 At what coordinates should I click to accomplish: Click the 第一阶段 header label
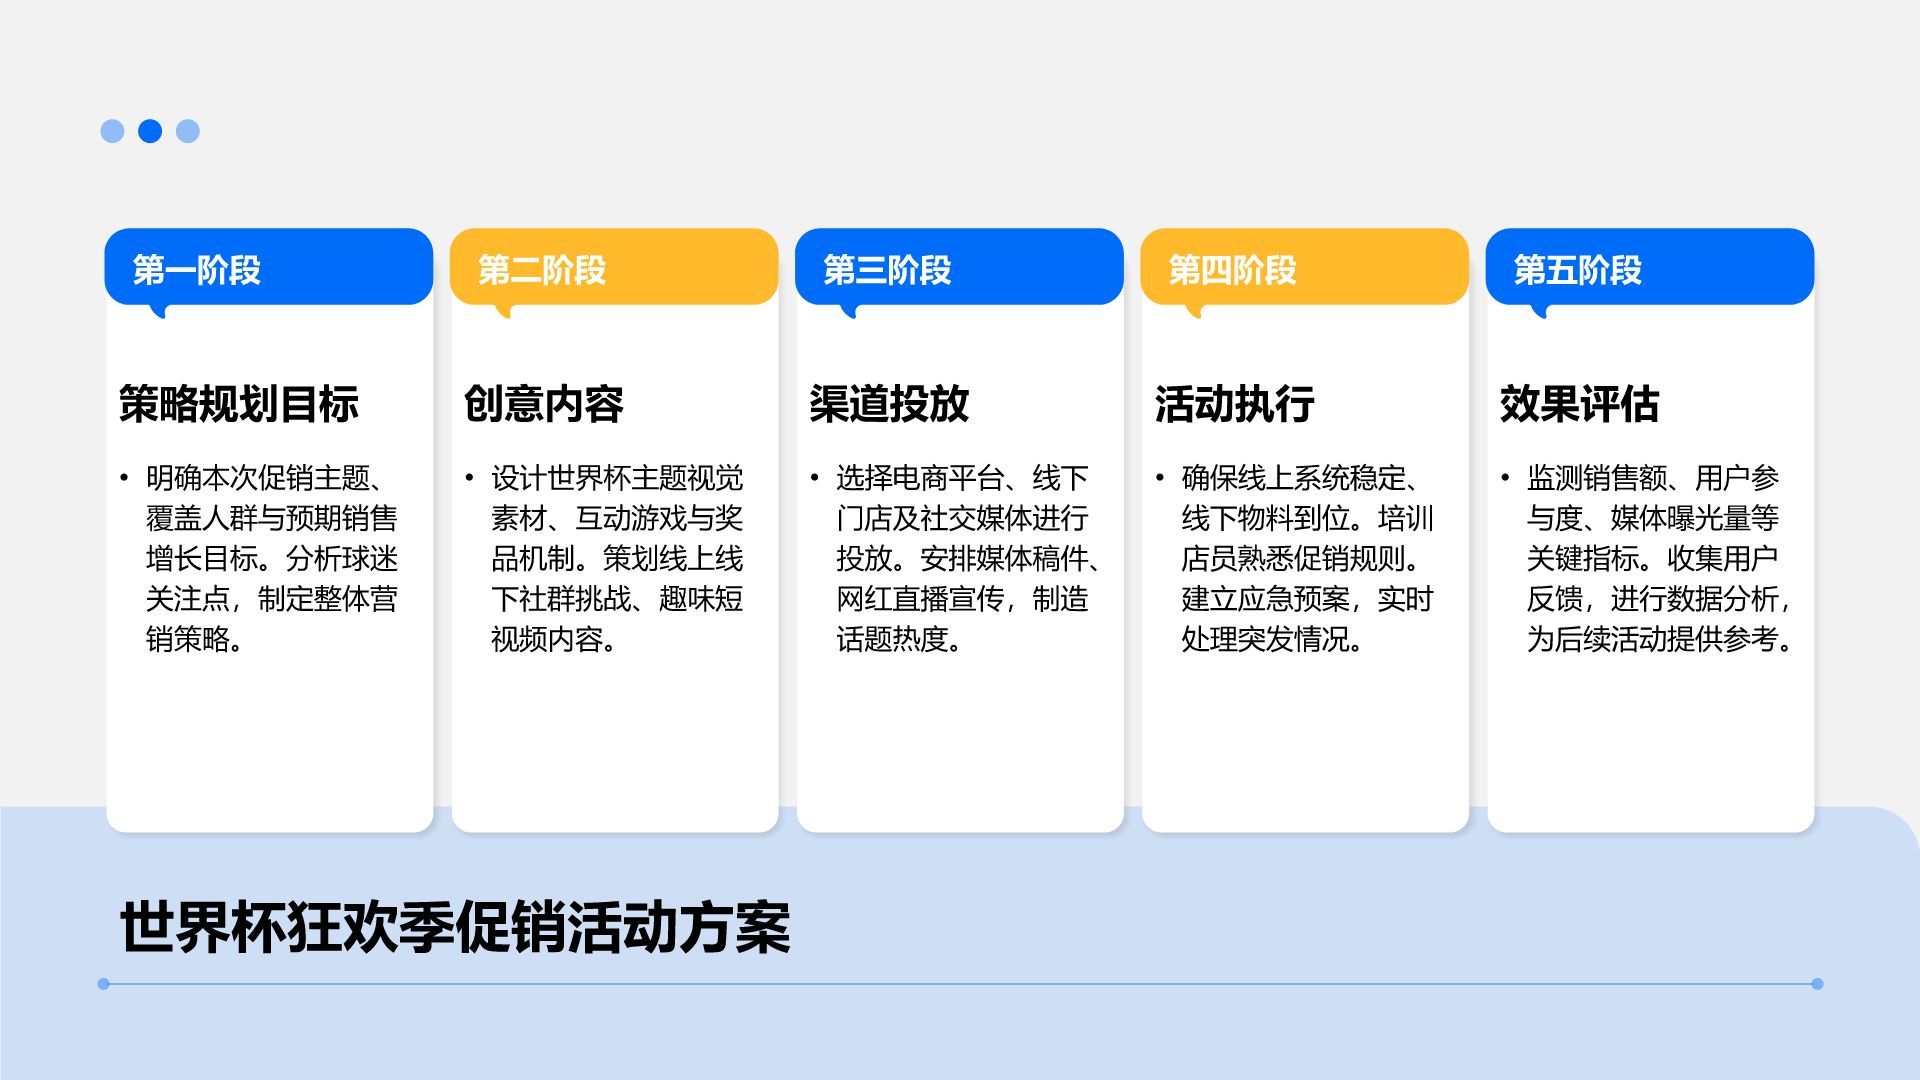tap(197, 270)
